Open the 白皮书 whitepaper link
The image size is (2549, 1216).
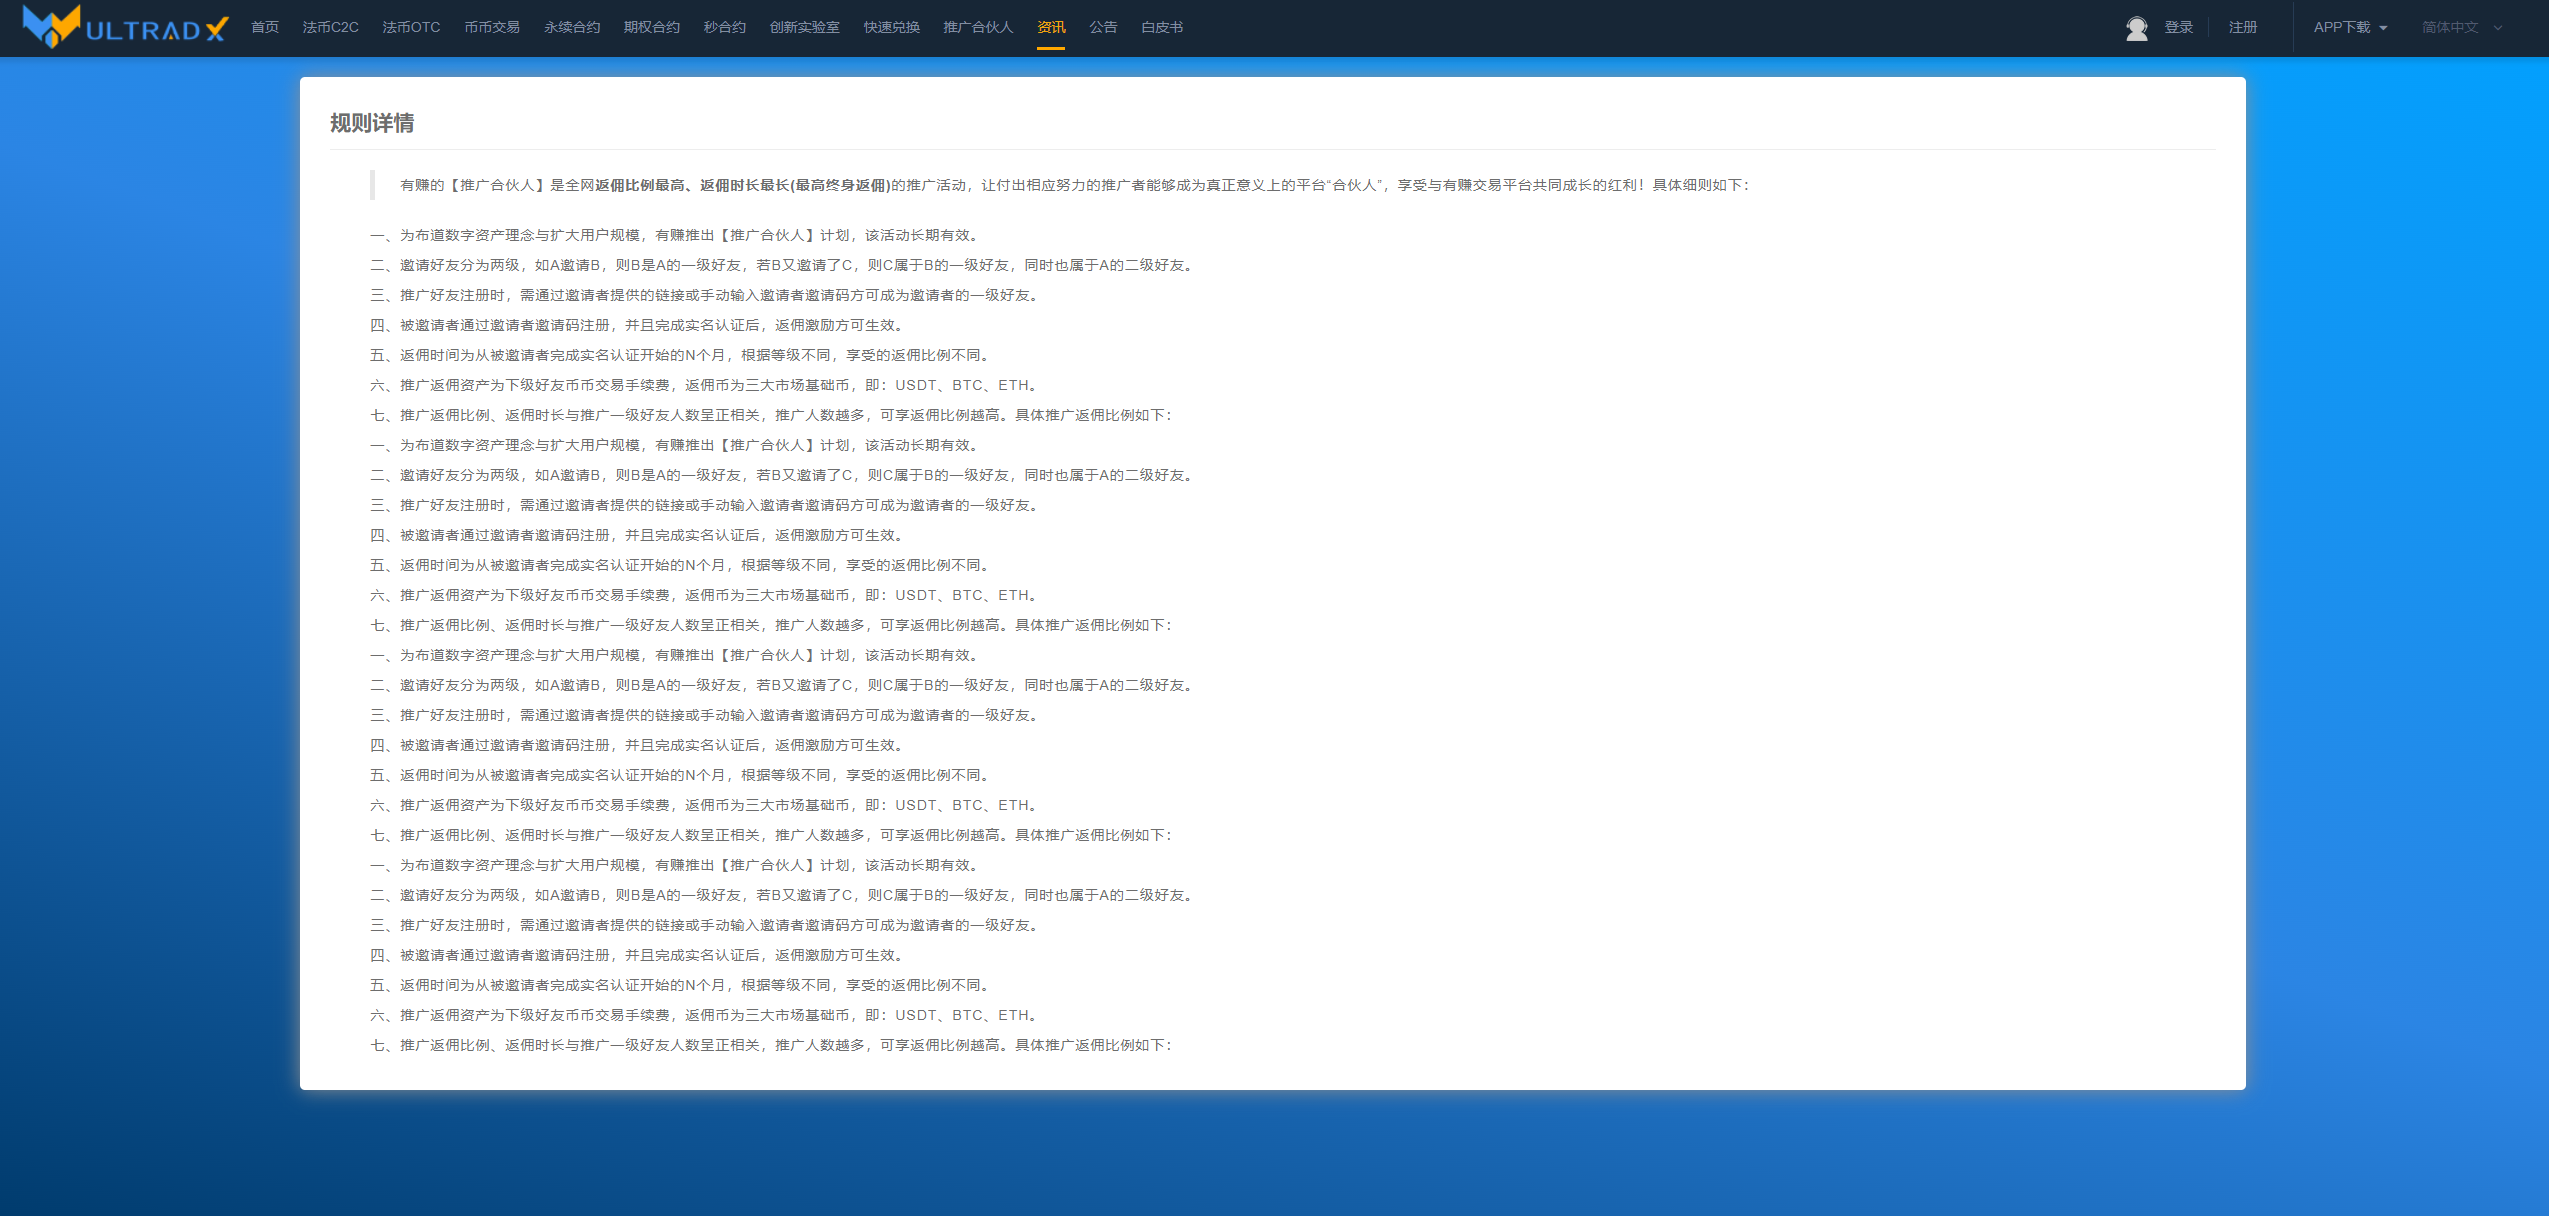[1161, 27]
